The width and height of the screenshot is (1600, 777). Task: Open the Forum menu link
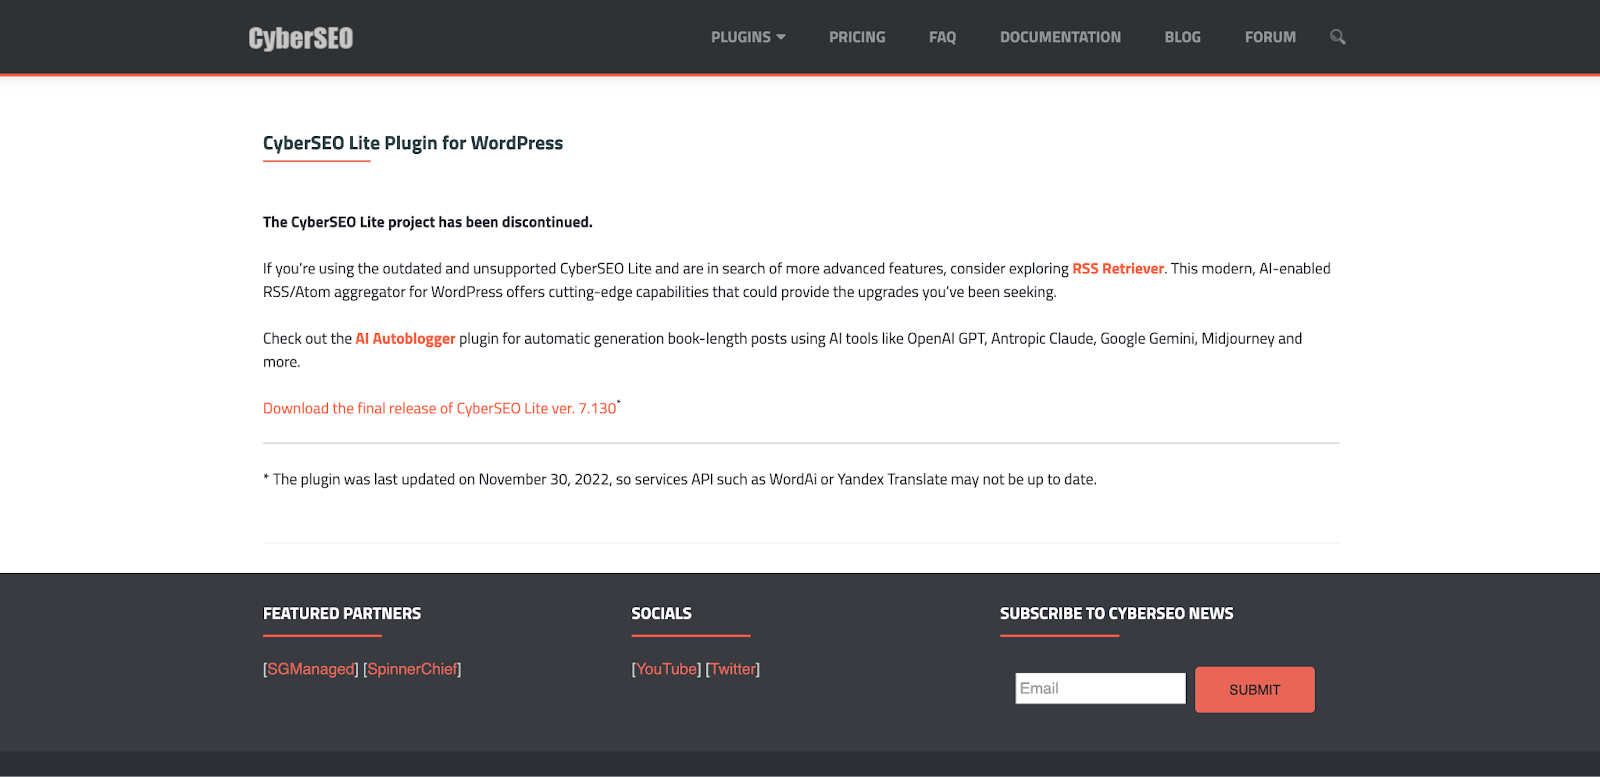(x=1270, y=37)
